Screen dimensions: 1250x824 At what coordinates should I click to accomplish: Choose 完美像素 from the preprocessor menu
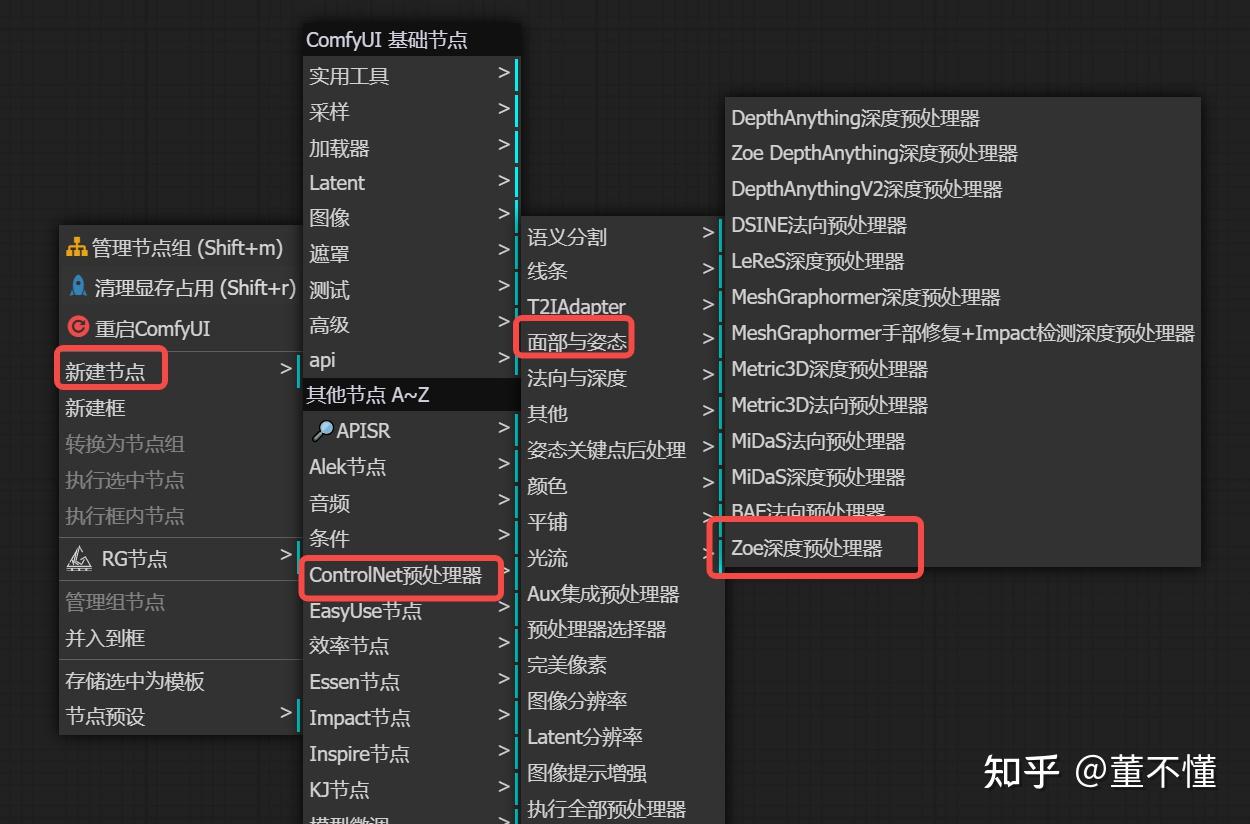[x=567, y=664]
